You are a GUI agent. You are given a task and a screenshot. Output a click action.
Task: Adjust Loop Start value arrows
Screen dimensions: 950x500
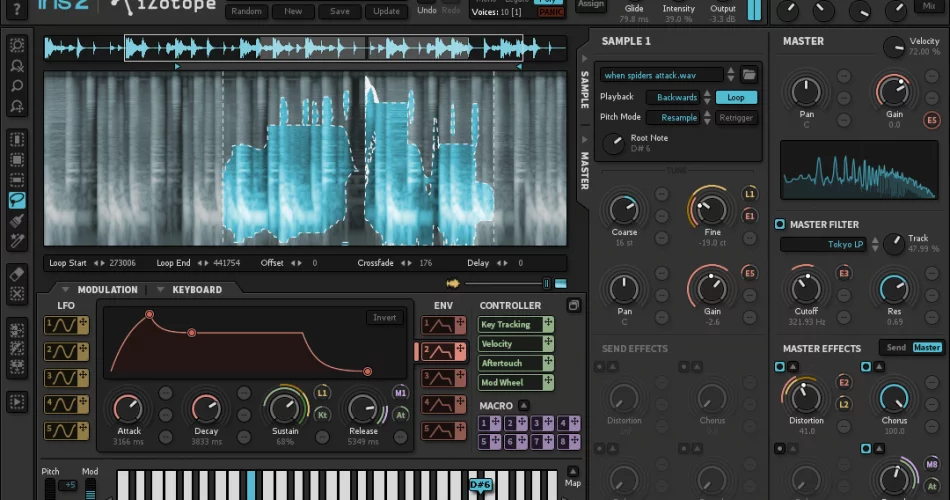point(99,263)
